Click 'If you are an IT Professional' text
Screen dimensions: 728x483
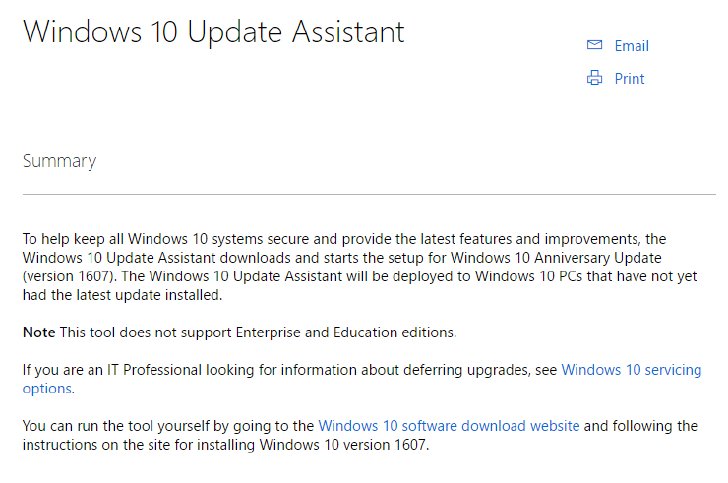coord(112,370)
